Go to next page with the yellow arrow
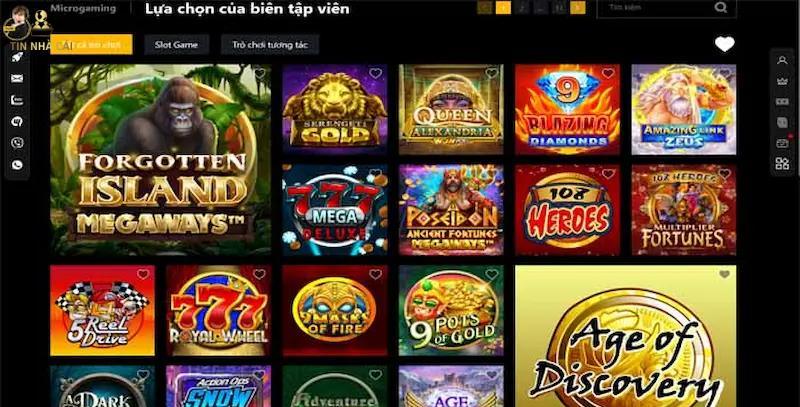 [x=578, y=7]
